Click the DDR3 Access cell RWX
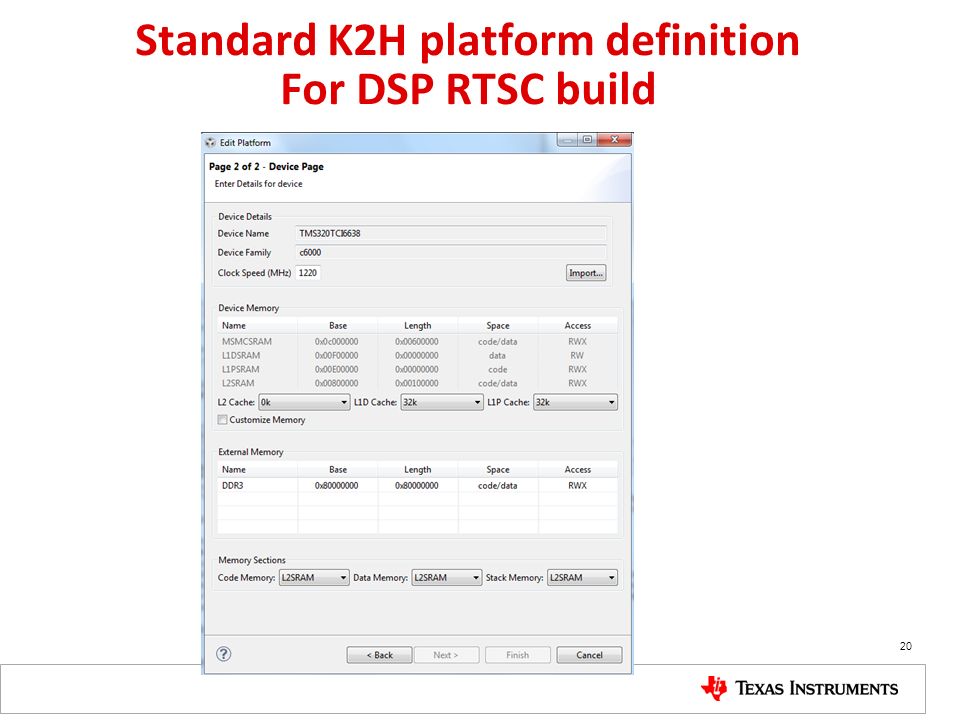 (x=577, y=486)
